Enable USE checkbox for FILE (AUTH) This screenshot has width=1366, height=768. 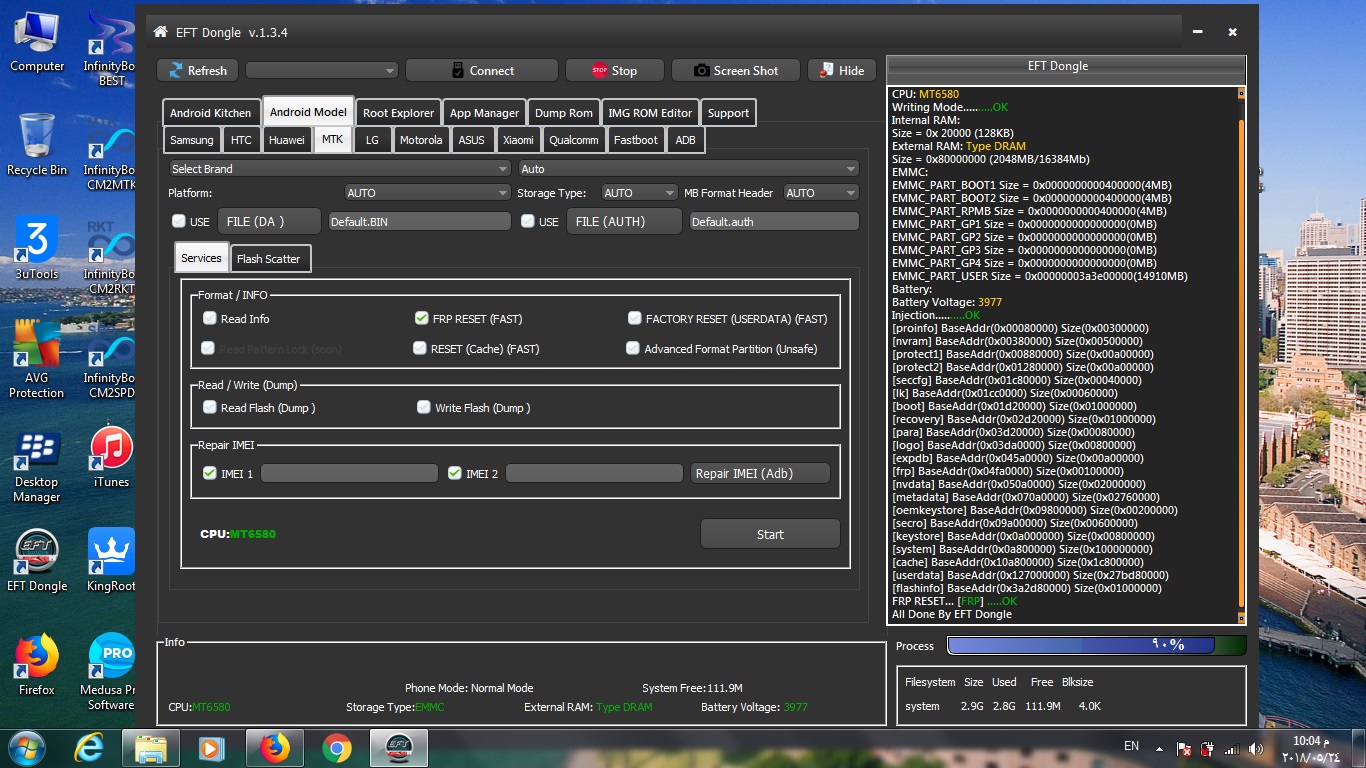[528, 221]
